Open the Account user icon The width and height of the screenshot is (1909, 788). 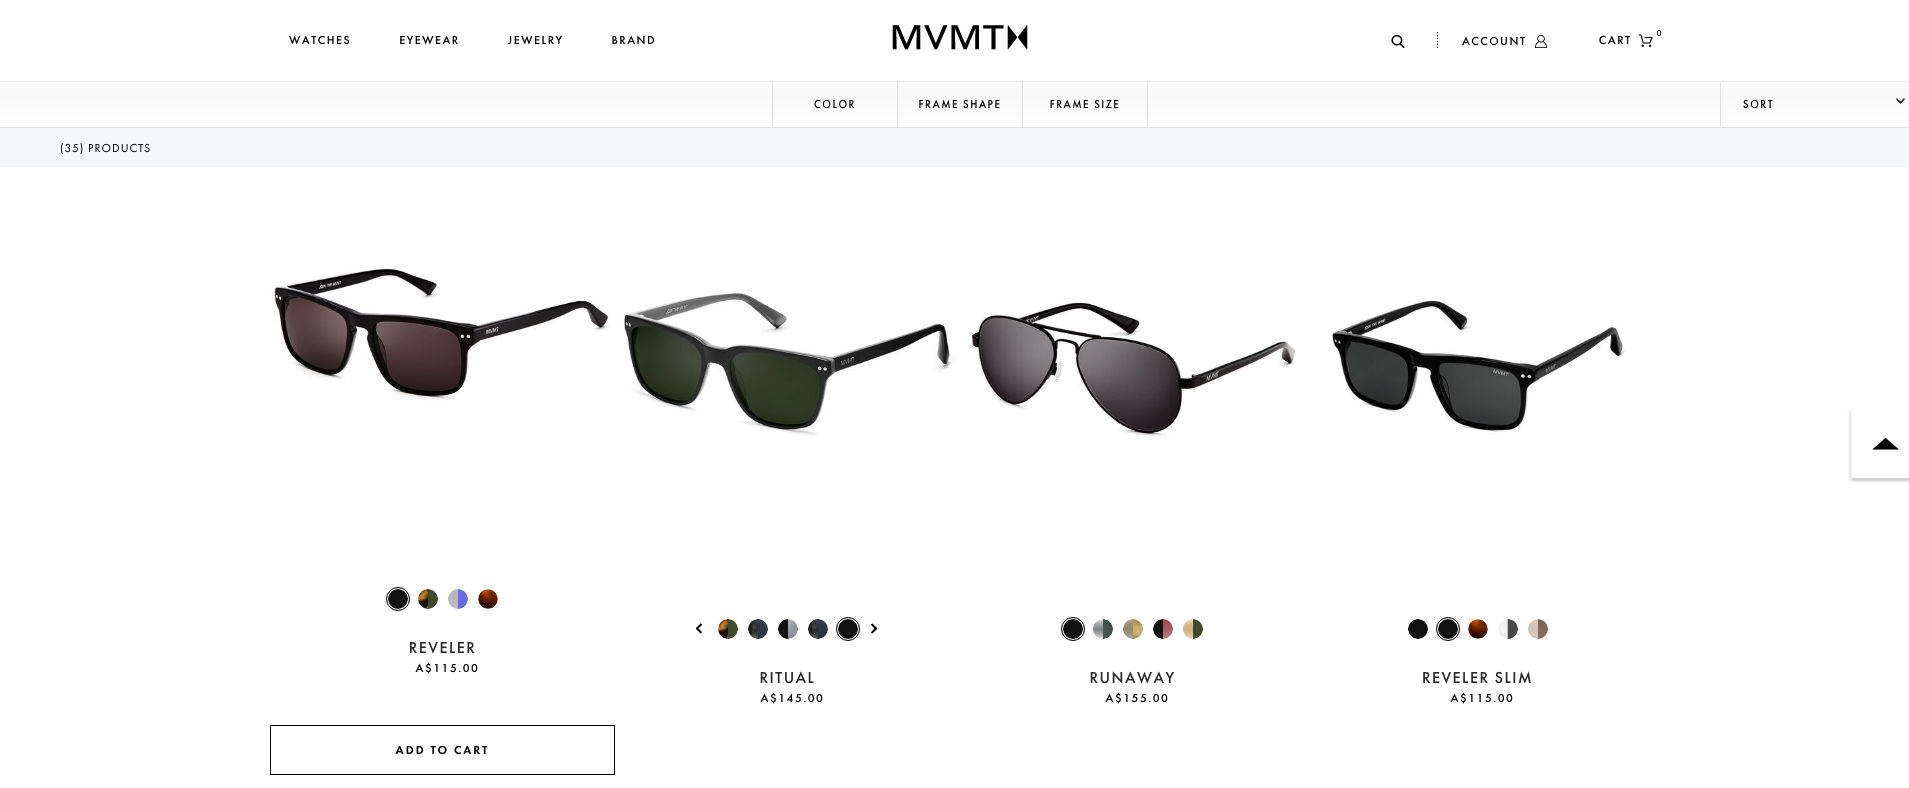[1541, 41]
